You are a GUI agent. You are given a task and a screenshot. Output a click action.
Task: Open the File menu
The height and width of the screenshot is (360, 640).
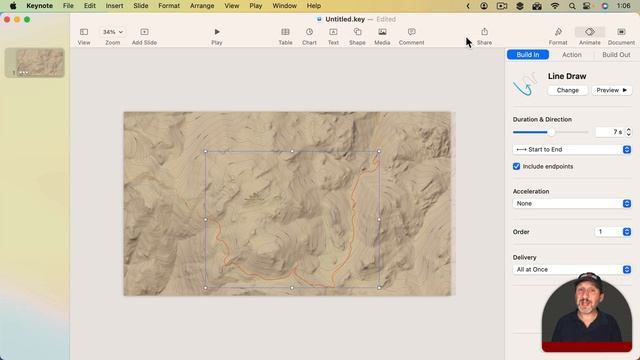click(68, 6)
